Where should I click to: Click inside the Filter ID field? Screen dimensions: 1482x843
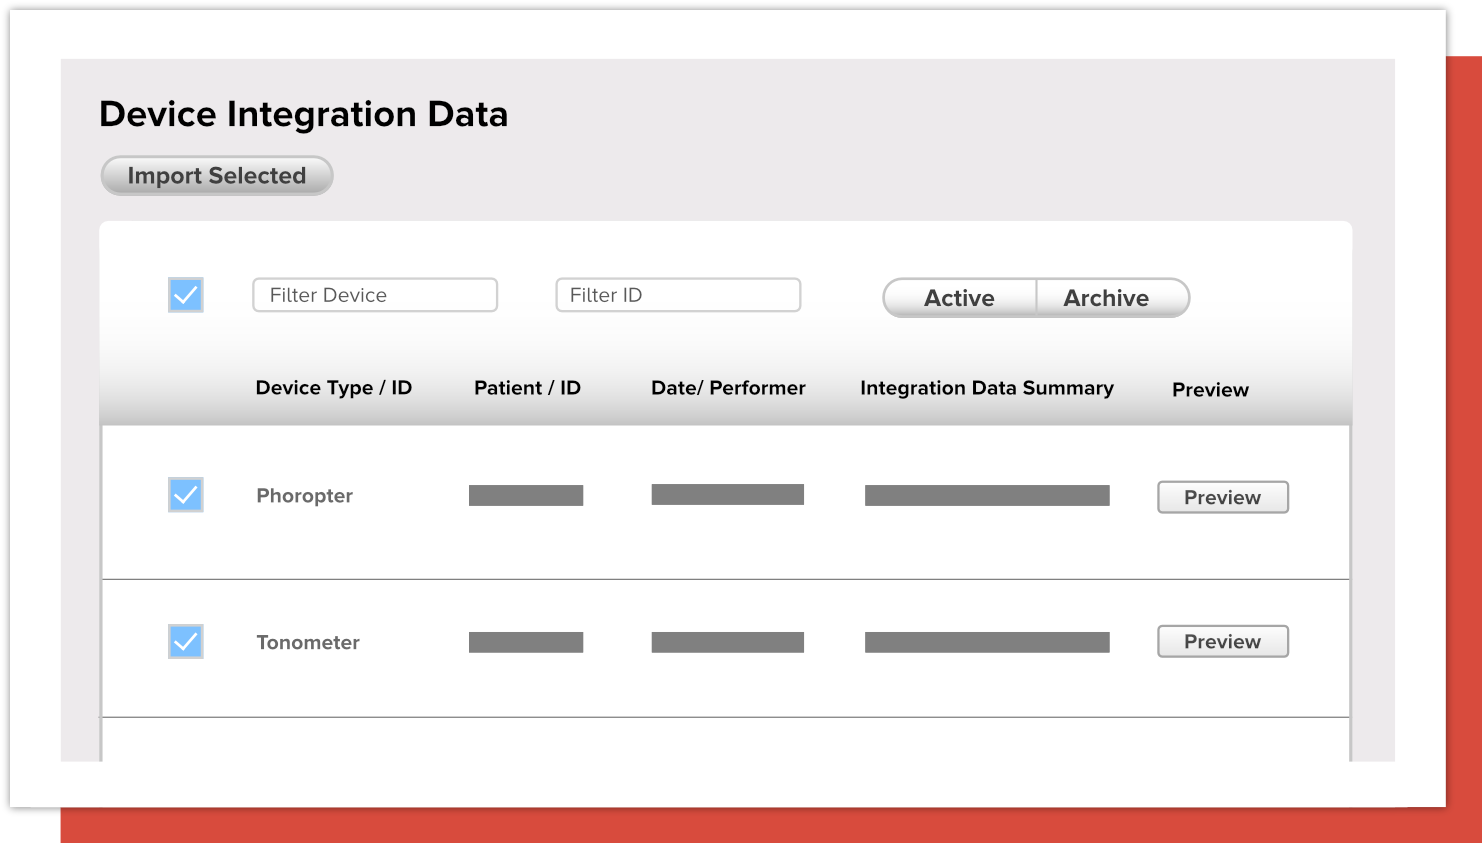click(x=677, y=294)
